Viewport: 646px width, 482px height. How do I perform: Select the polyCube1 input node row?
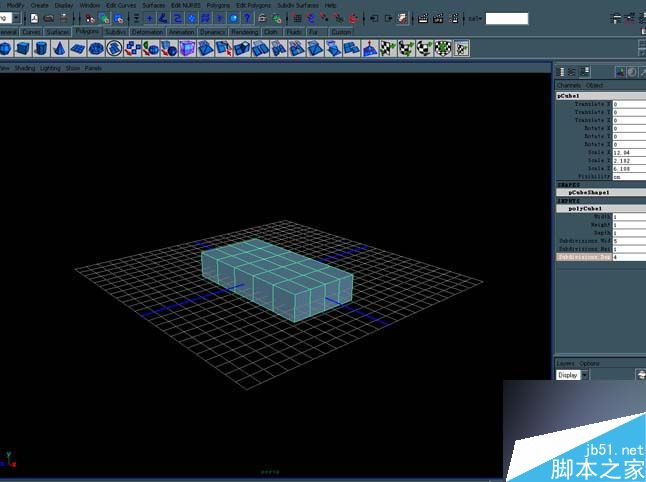point(601,208)
